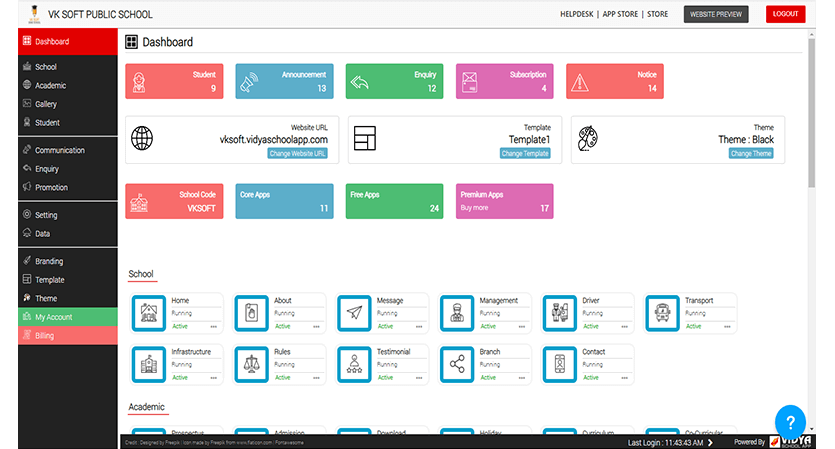Open Communication in the sidebar menu

click(x=68, y=150)
